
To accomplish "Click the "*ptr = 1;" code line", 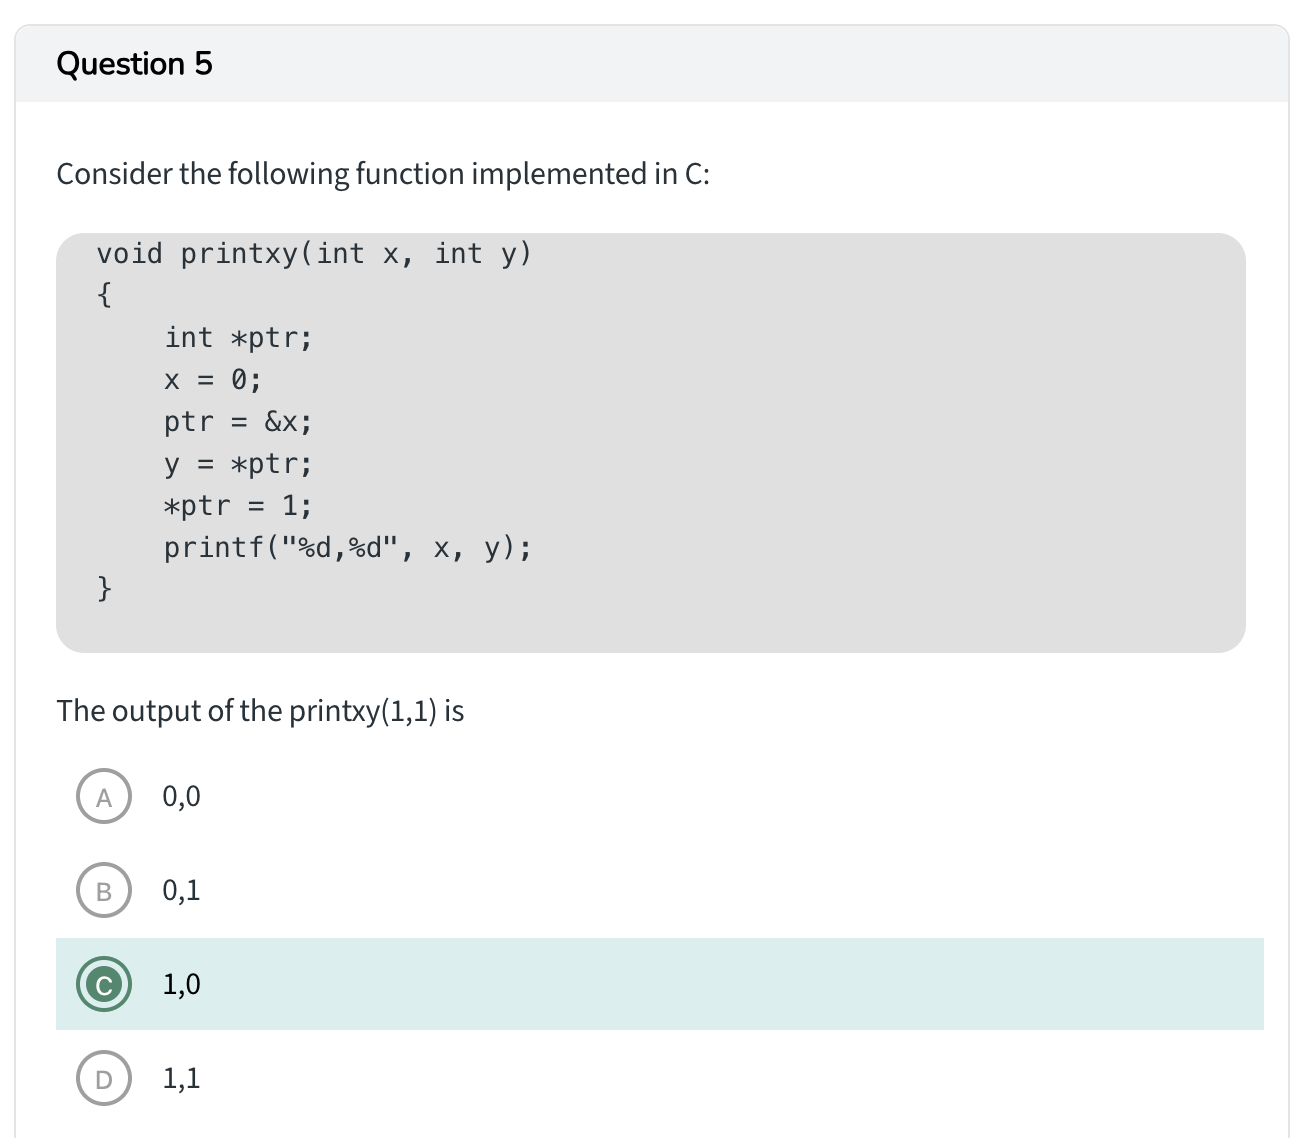I will [238, 506].
